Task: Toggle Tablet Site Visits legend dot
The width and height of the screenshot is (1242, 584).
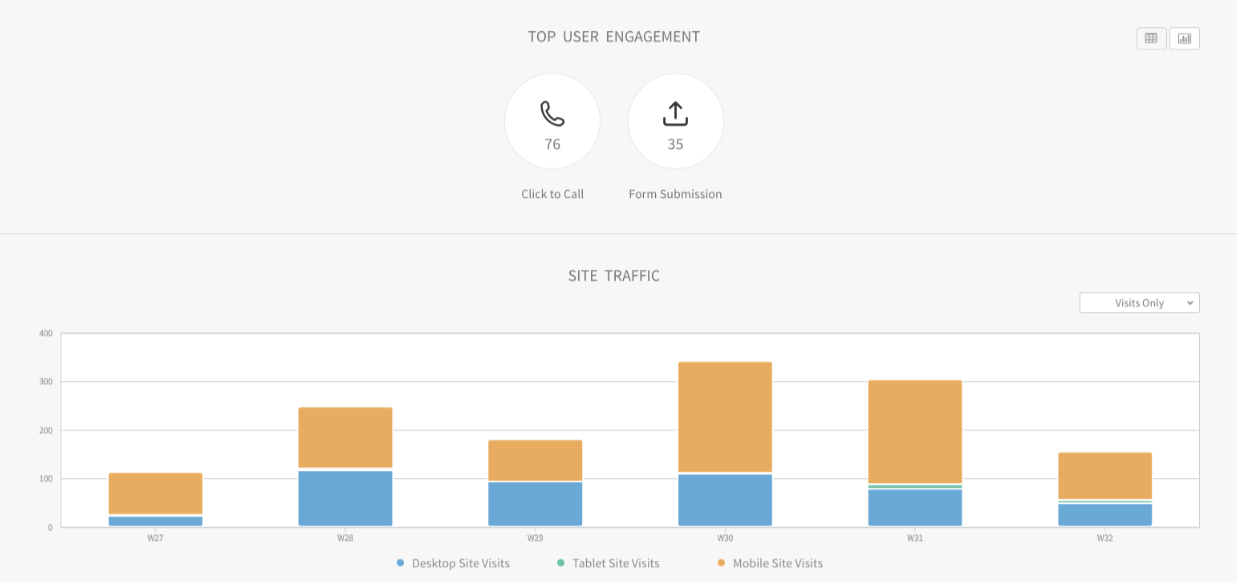Action: [x=562, y=563]
